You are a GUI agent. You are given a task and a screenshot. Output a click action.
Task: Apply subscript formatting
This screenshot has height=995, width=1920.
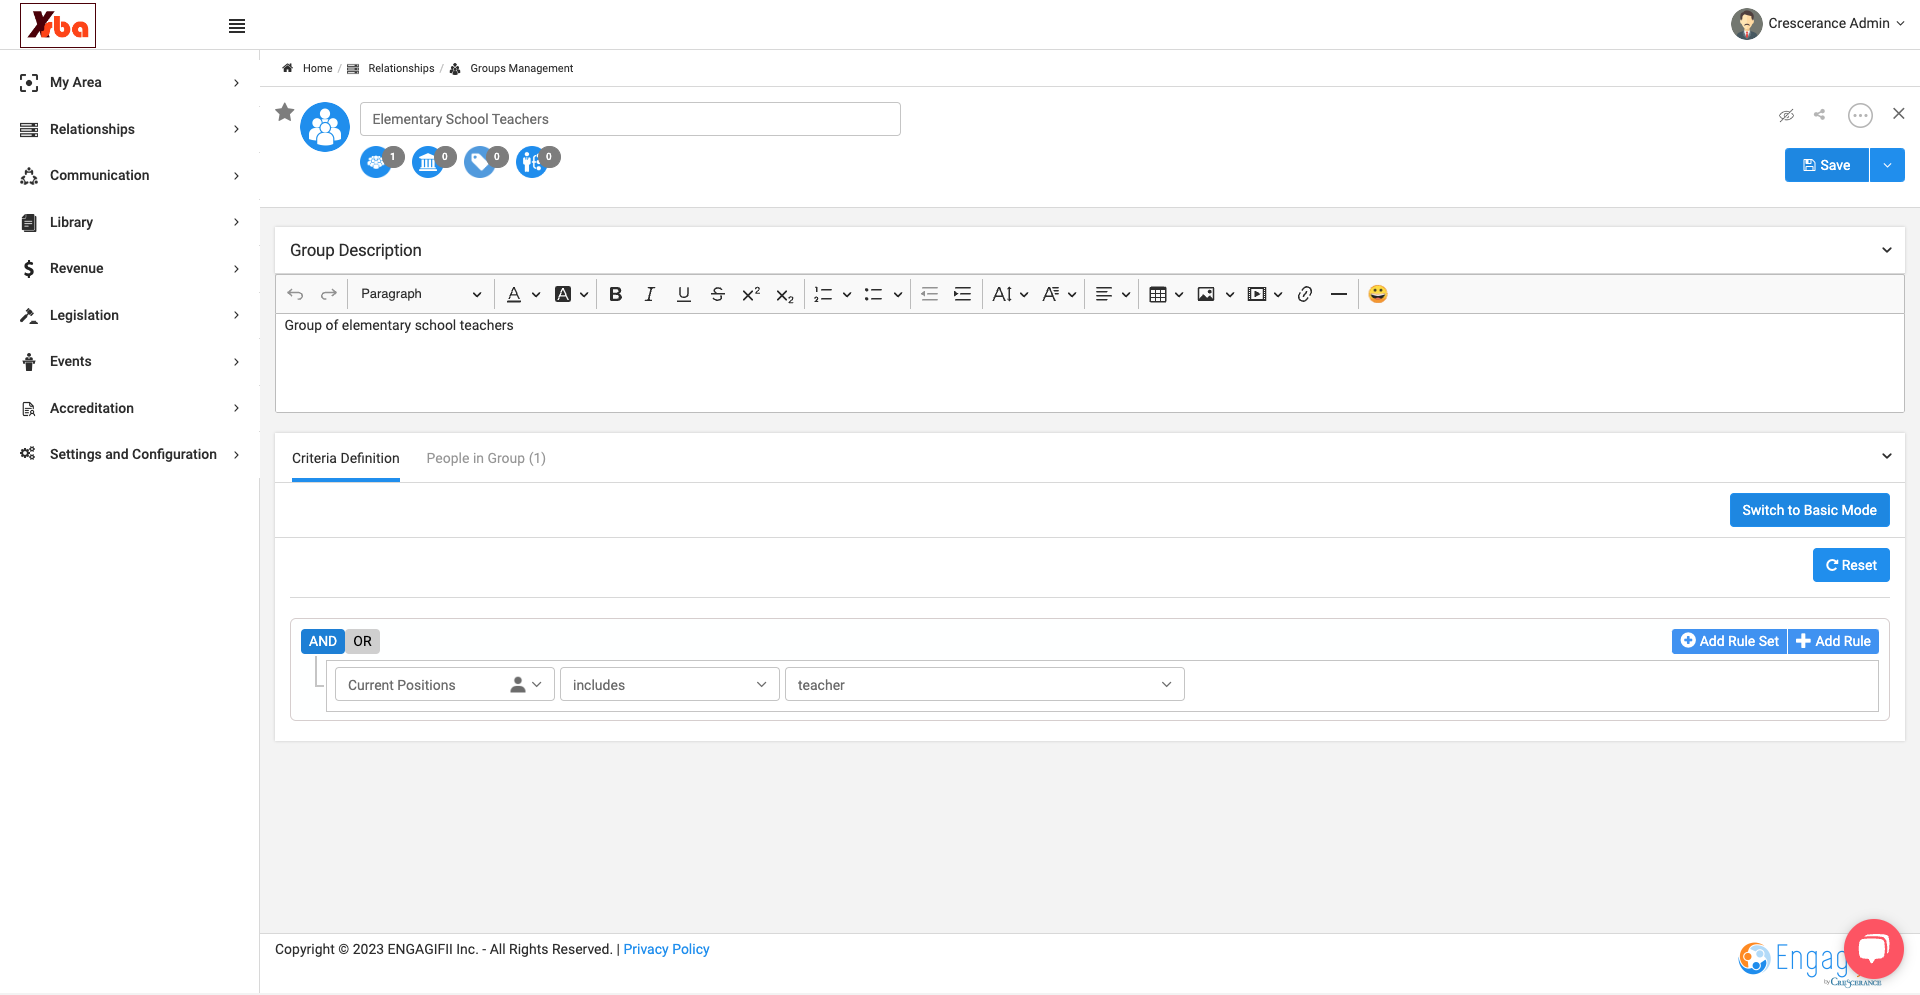tap(785, 294)
